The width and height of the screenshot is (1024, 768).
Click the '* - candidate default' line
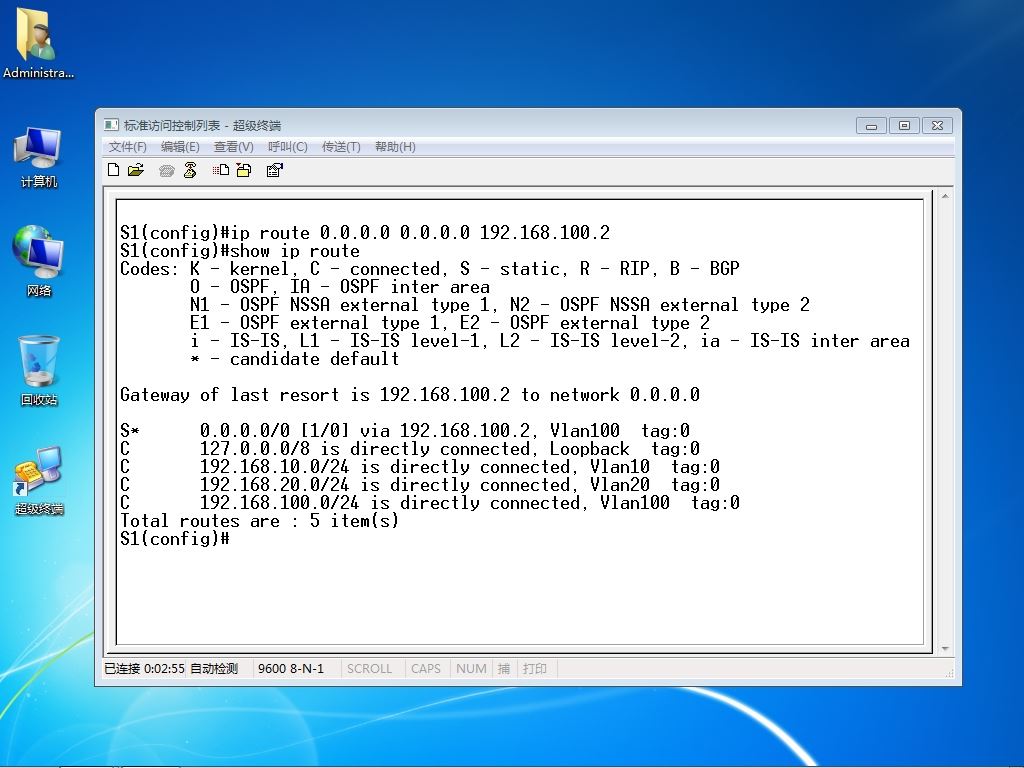(x=295, y=359)
